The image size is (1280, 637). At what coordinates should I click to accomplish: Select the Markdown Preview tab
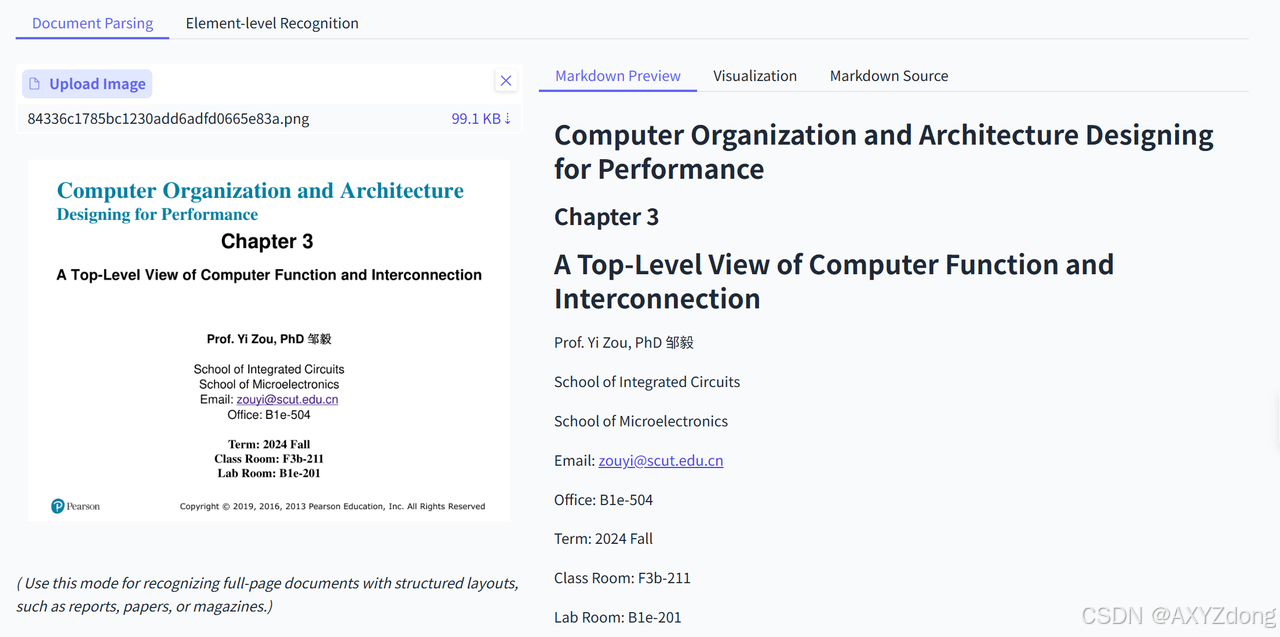coord(618,76)
